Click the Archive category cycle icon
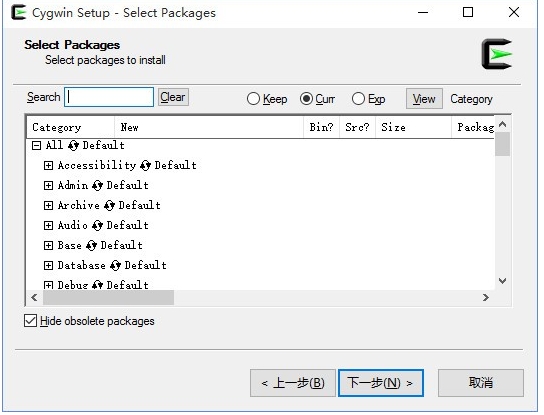 click(109, 205)
